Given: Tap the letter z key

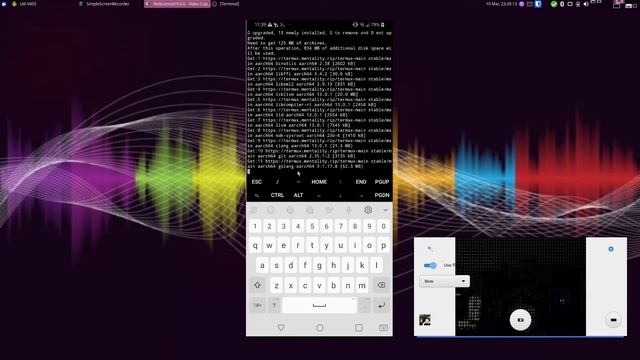Looking at the screenshot, I should 276,285.
